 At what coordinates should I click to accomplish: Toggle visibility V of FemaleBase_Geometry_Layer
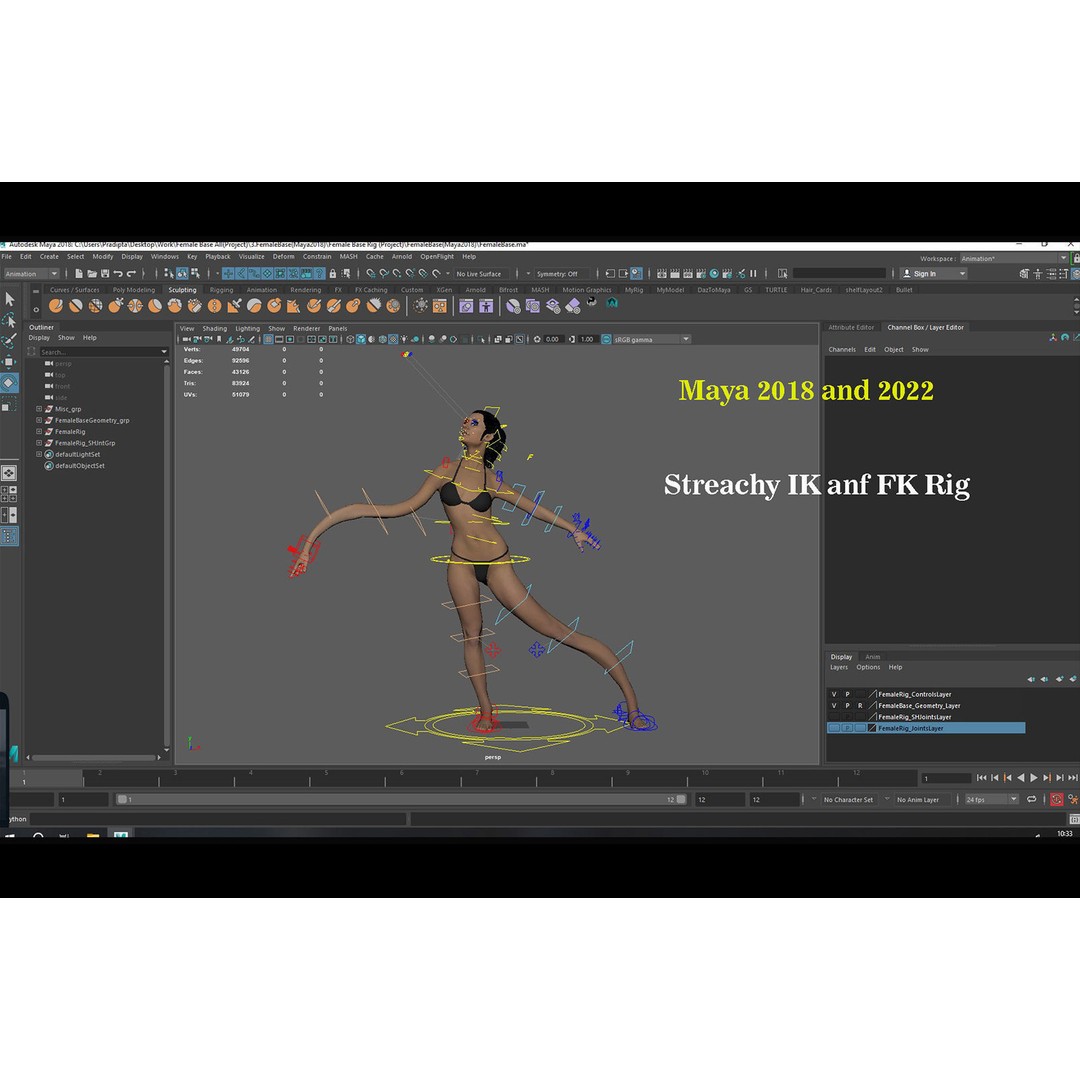[834, 705]
